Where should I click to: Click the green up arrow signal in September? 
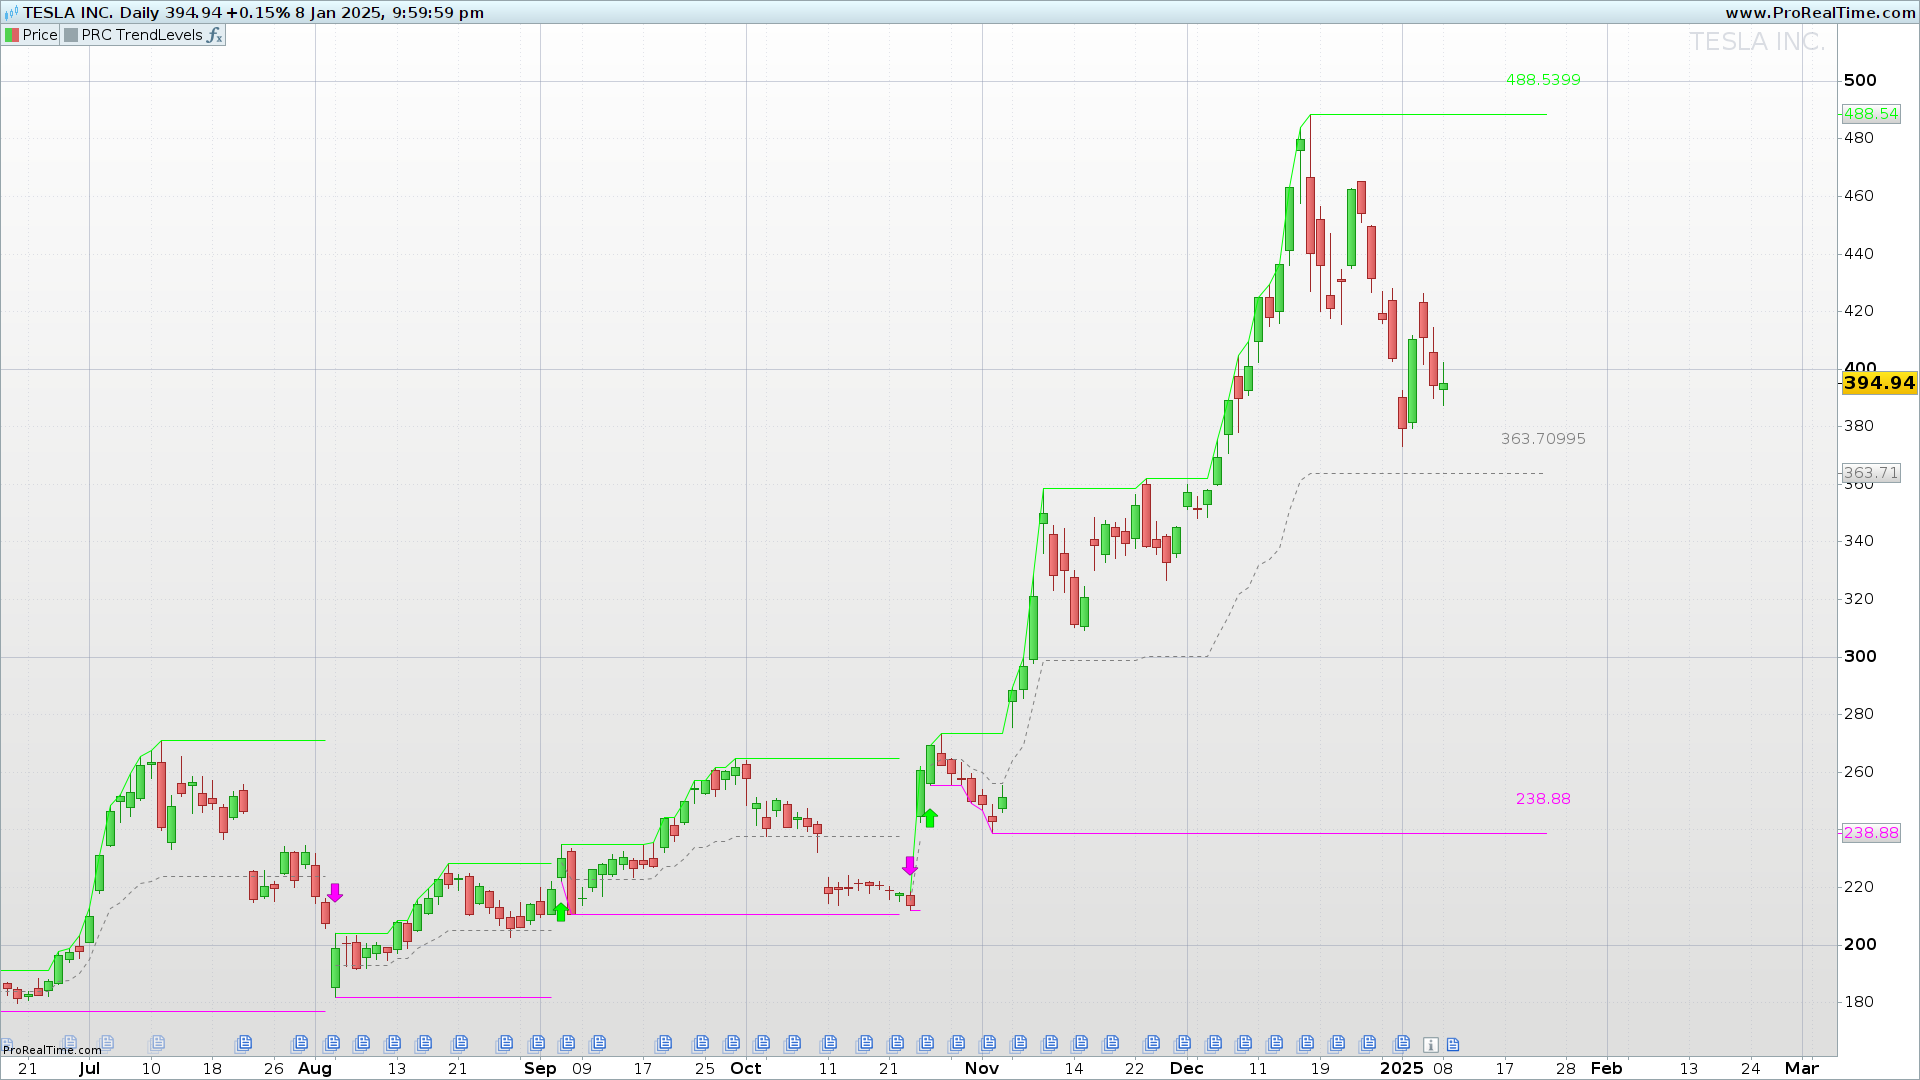pyautogui.click(x=561, y=911)
